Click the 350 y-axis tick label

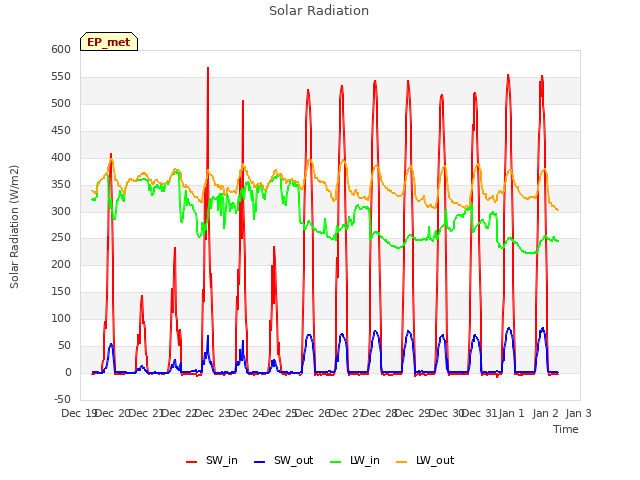click(x=61, y=184)
